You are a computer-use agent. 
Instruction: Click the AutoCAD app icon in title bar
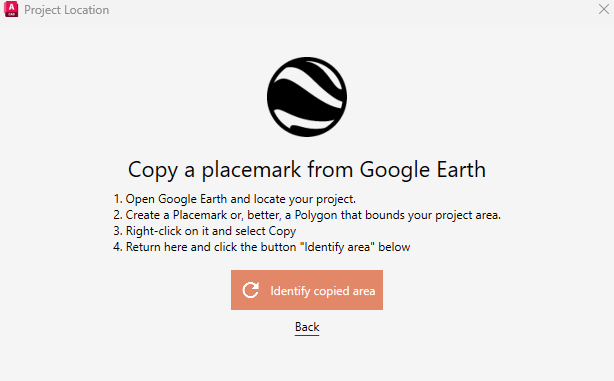coord(11,9)
